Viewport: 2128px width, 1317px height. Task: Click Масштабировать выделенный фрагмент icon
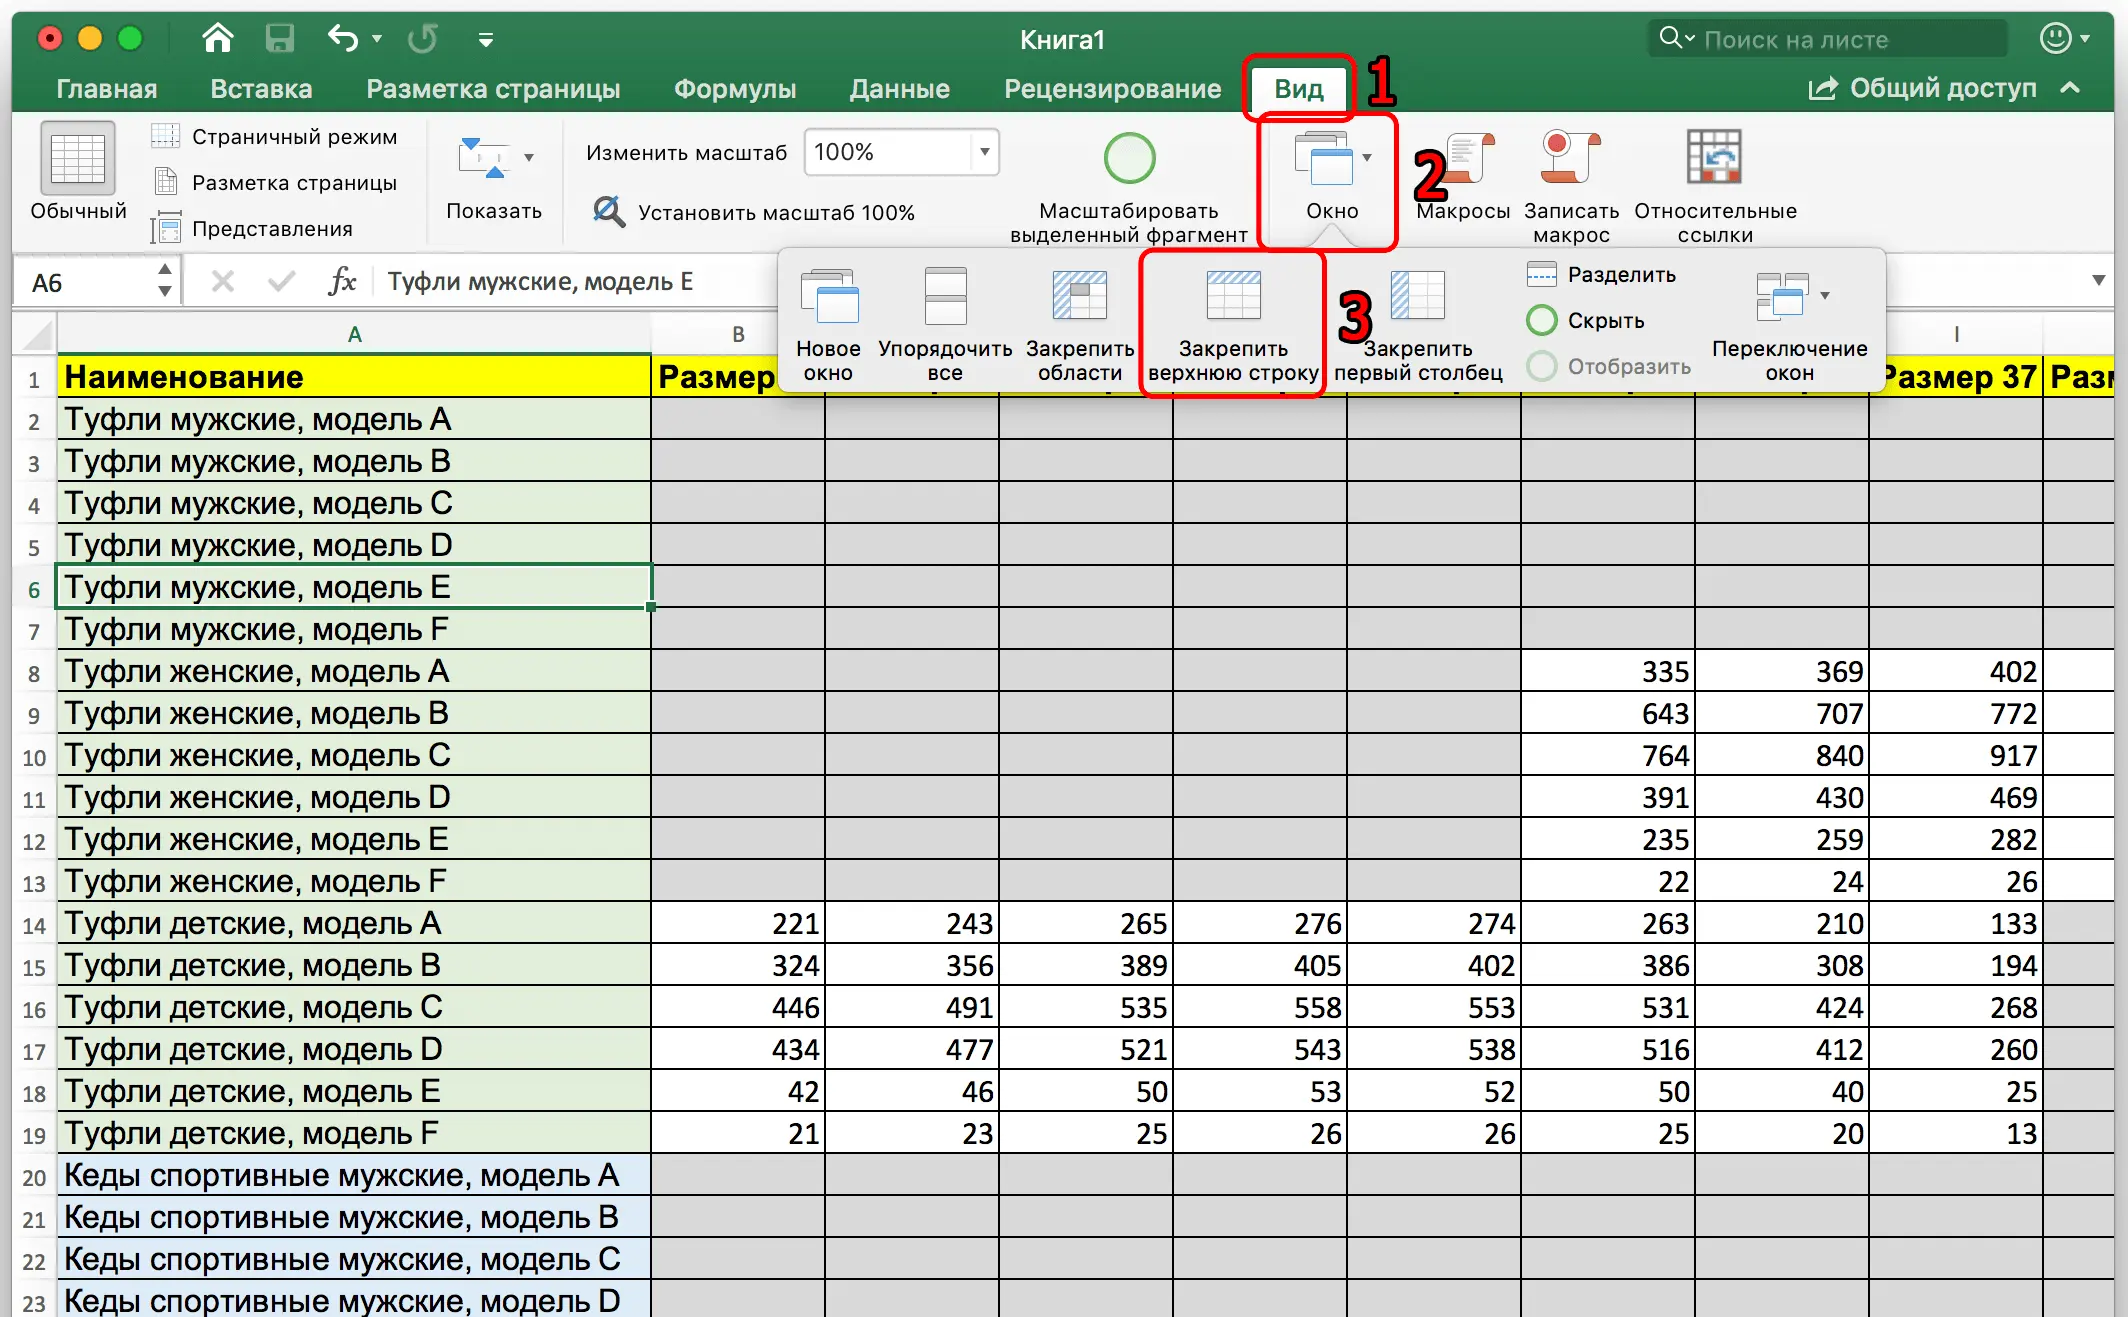tap(1129, 158)
